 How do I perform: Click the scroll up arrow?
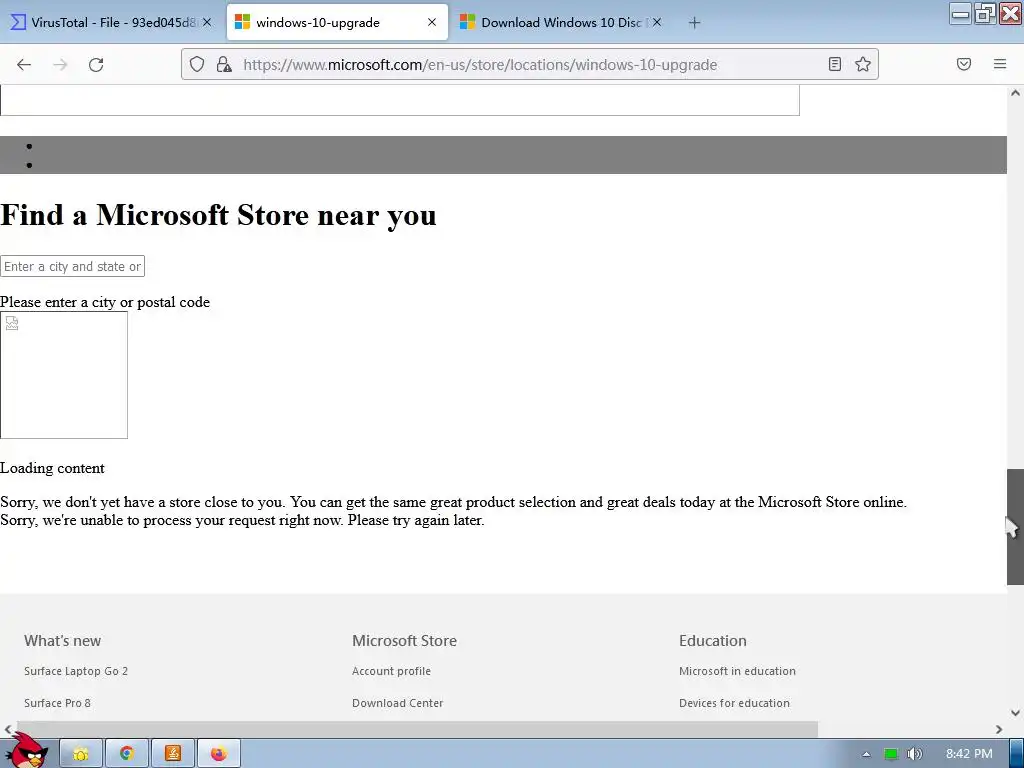1015,93
